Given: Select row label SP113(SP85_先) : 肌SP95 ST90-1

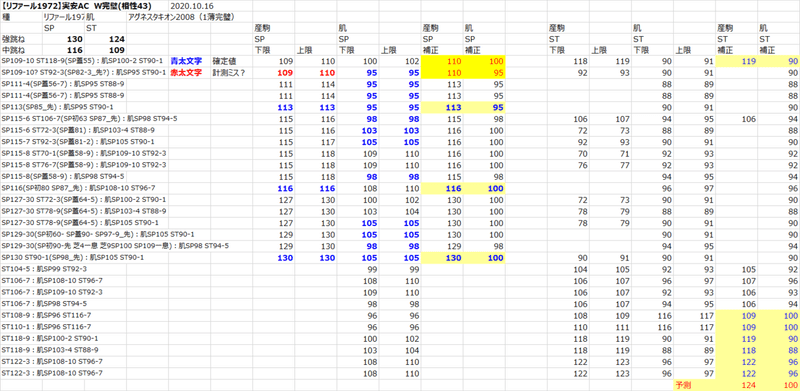Looking at the screenshot, I should pos(58,107).
